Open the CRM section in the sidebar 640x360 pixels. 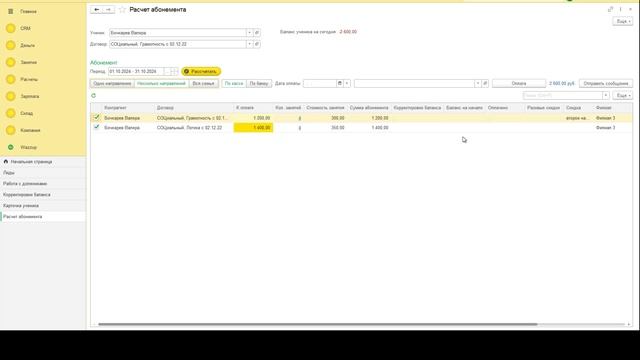[x=25, y=28]
